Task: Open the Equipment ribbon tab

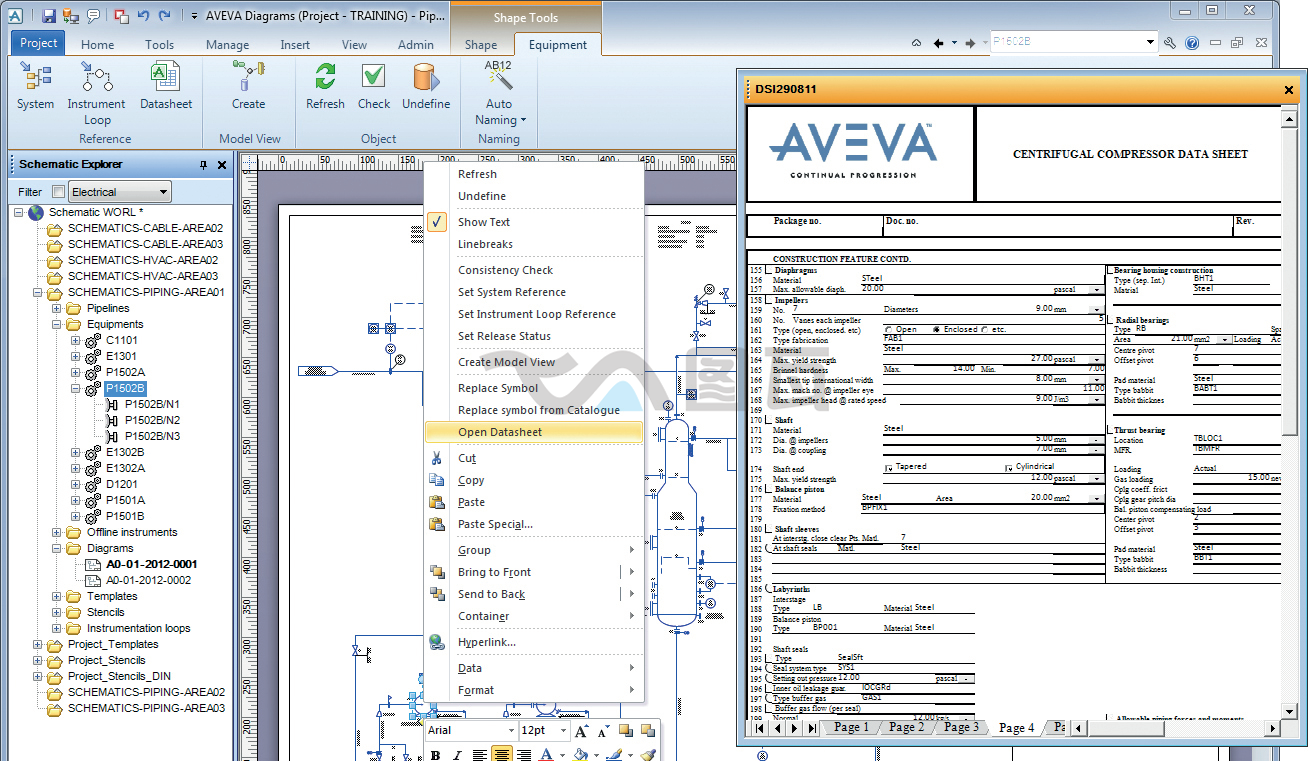Action: click(x=557, y=45)
